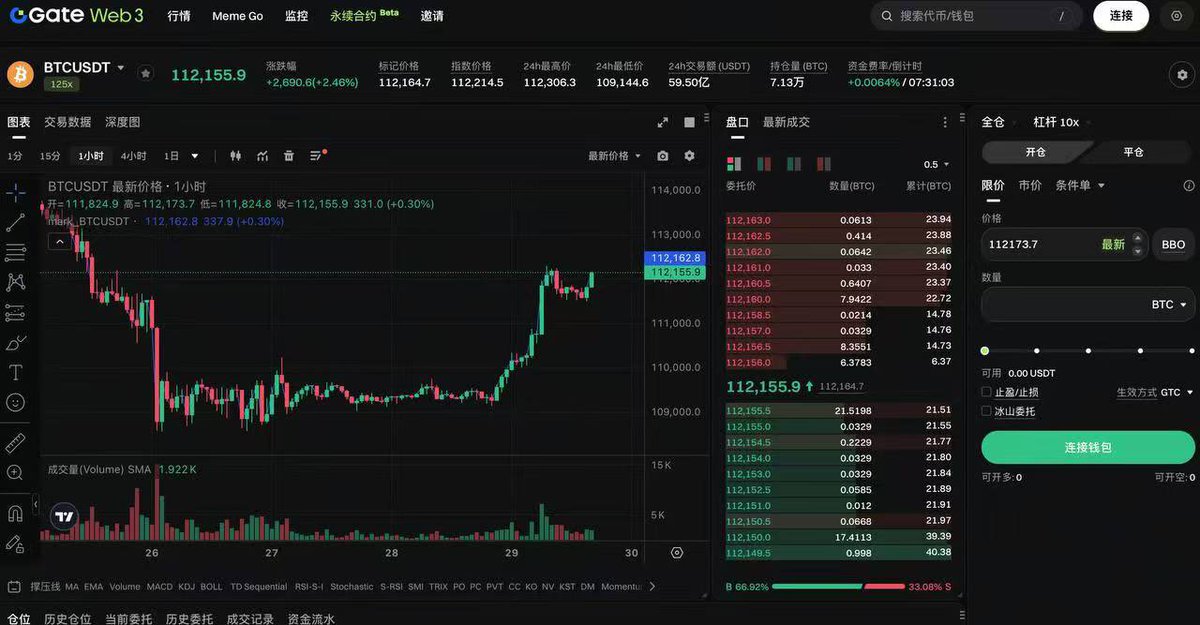Click the trash remove drawings icon

click(289, 156)
